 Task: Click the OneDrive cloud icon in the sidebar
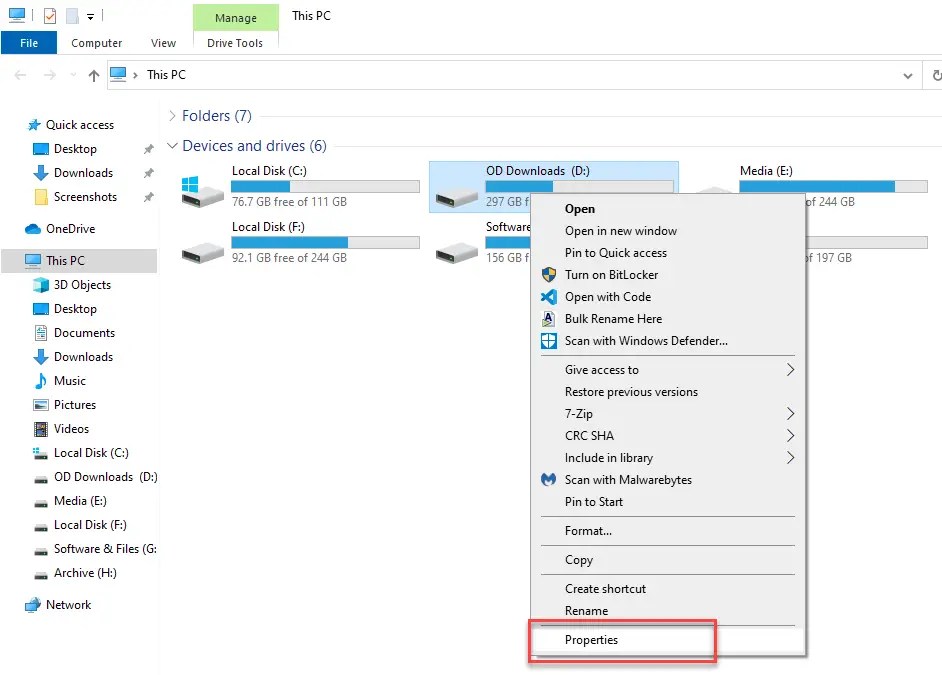[x=34, y=228]
